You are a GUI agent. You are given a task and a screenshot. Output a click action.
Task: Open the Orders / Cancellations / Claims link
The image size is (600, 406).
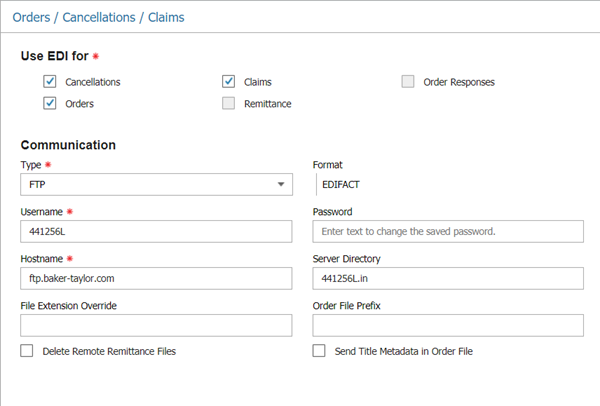pyautogui.click(x=98, y=17)
